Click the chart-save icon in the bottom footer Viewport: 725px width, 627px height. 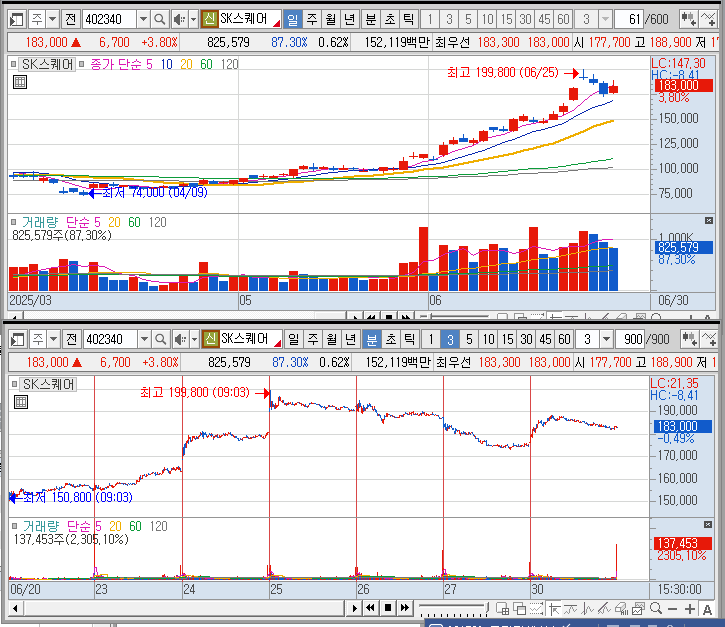639,609
